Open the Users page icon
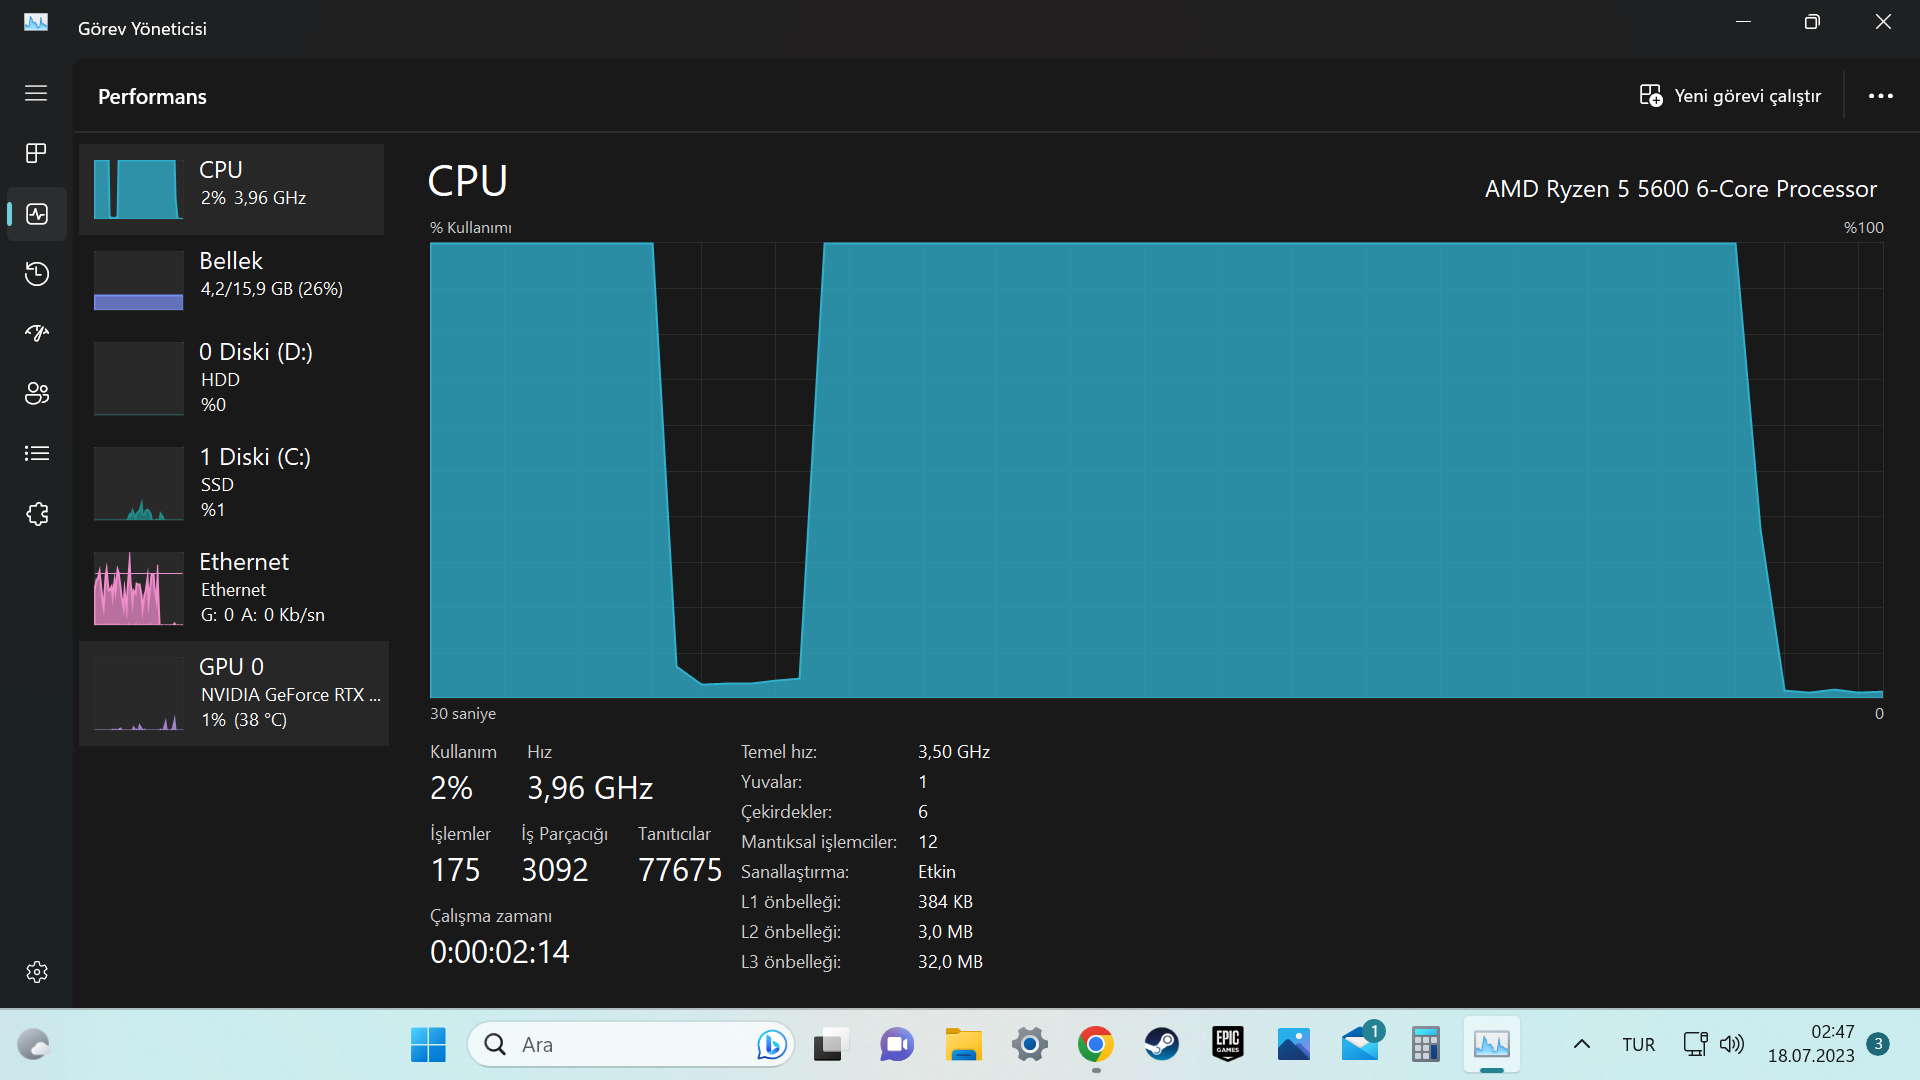1920x1080 pixels. pos(37,393)
